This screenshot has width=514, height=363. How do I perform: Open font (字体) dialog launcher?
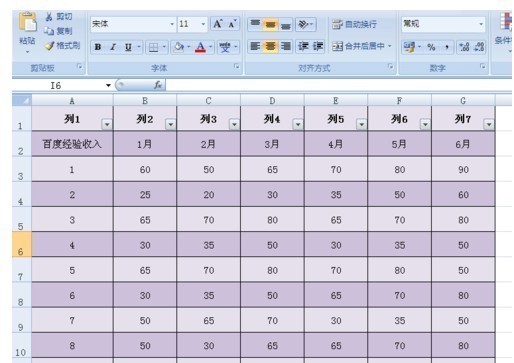pyautogui.click(x=237, y=67)
